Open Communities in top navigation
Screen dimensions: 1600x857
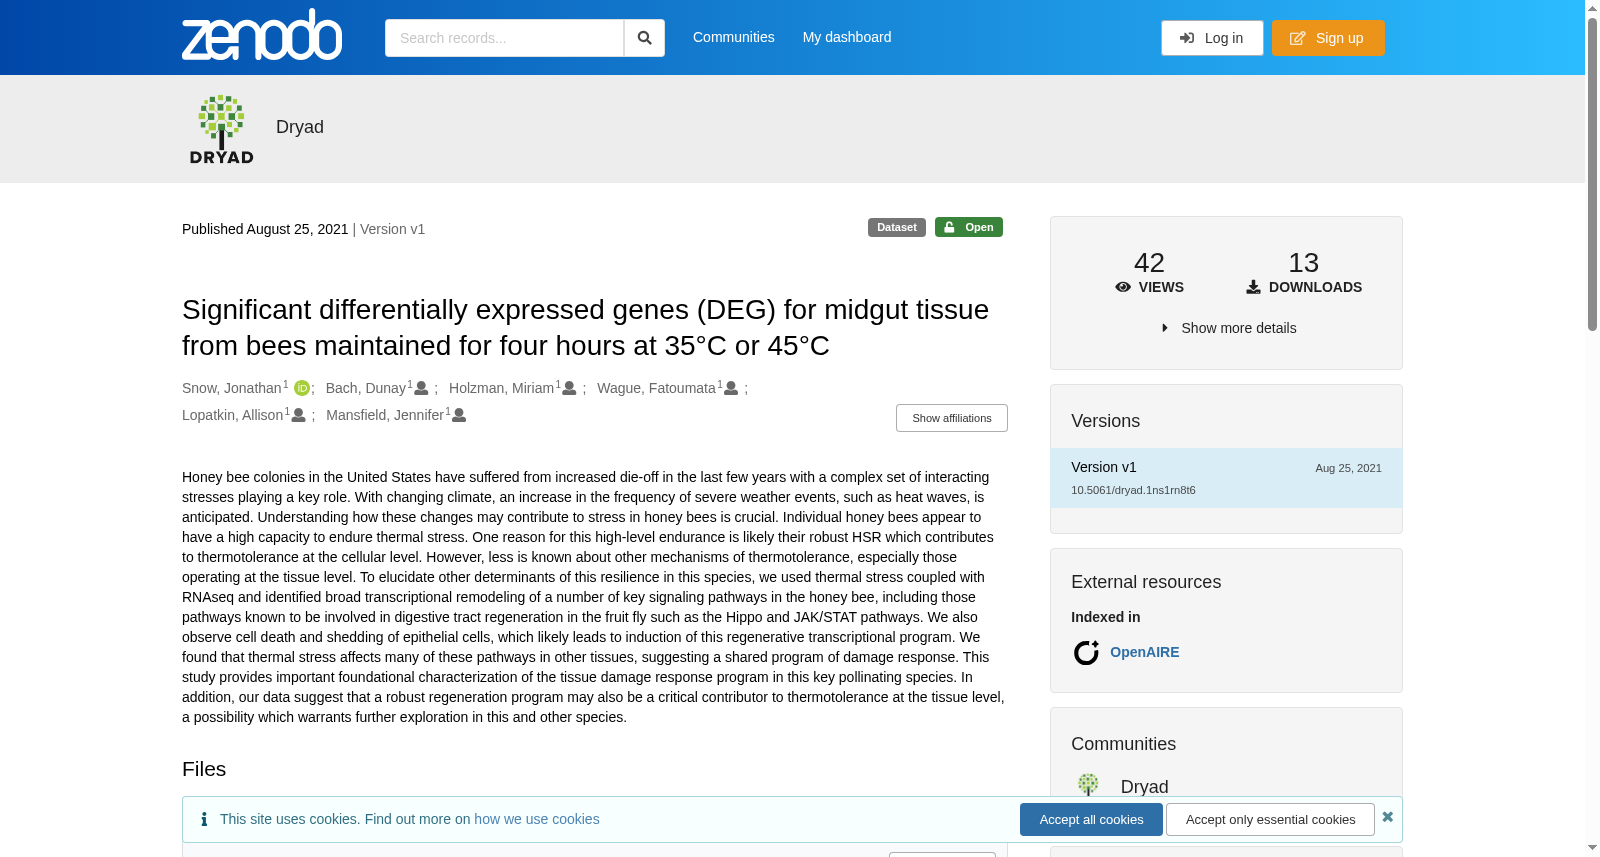(x=734, y=37)
